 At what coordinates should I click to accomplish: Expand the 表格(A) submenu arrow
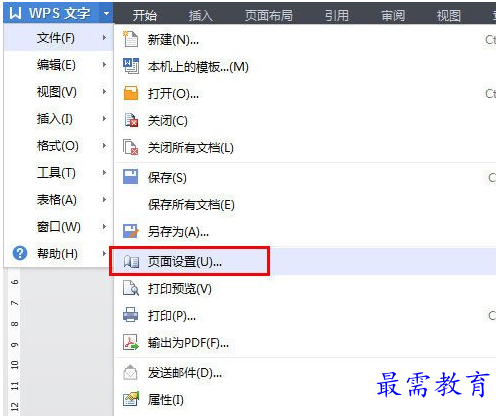(x=104, y=200)
